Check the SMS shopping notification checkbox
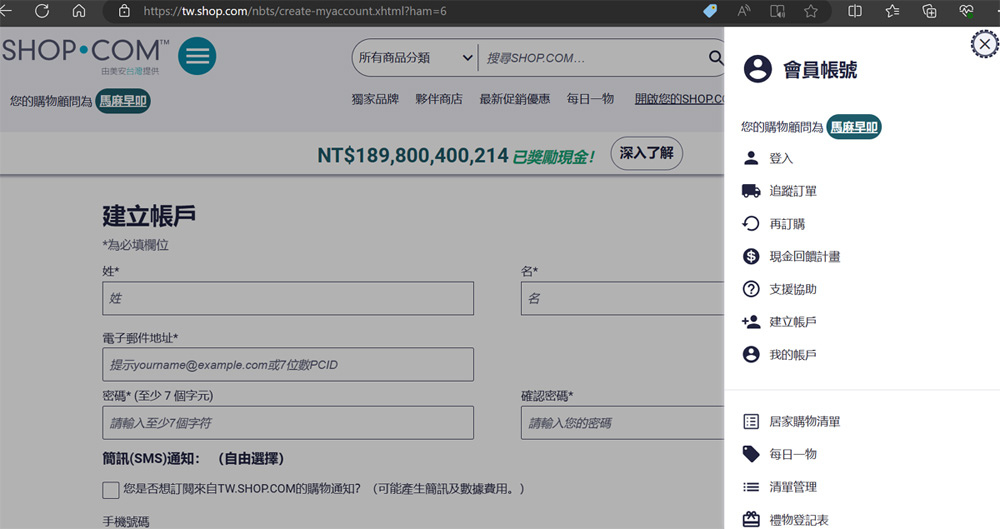This screenshot has width=1000, height=529. 110,489
